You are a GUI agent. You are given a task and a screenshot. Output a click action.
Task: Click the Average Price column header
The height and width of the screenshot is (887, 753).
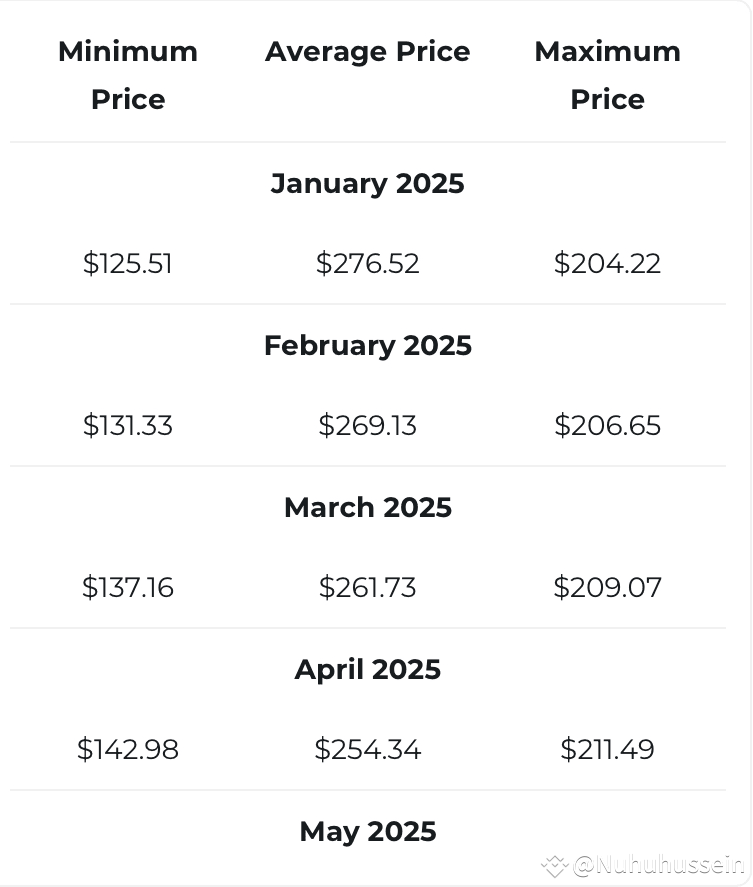[x=368, y=52]
